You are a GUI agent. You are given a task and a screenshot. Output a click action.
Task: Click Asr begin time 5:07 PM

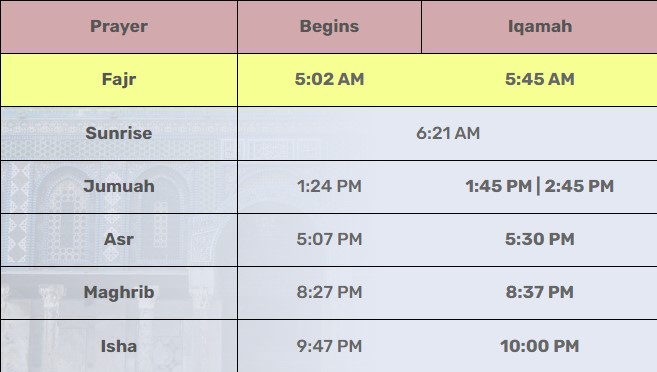pyautogui.click(x=329, y=239)
